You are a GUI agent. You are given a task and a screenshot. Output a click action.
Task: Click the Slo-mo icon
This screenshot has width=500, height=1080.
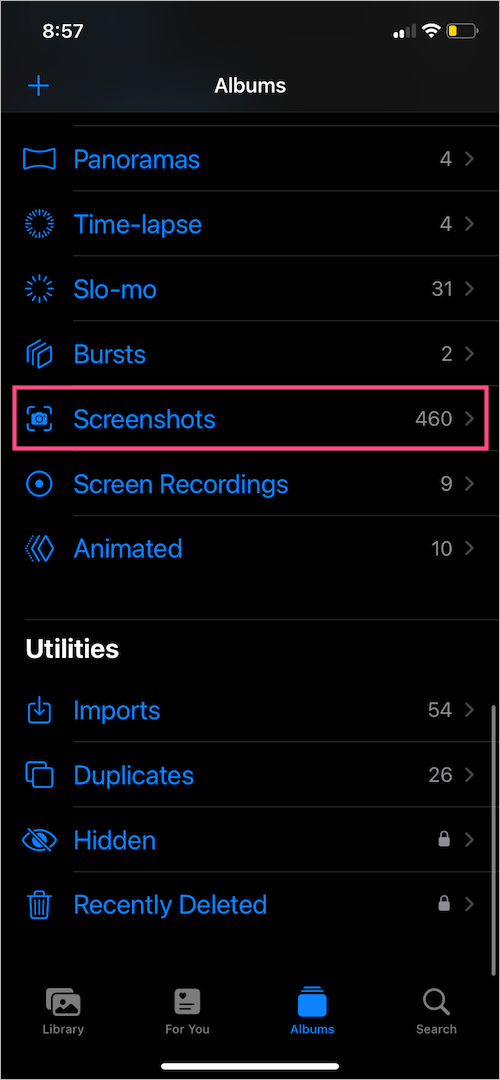(x=39, y=289)
